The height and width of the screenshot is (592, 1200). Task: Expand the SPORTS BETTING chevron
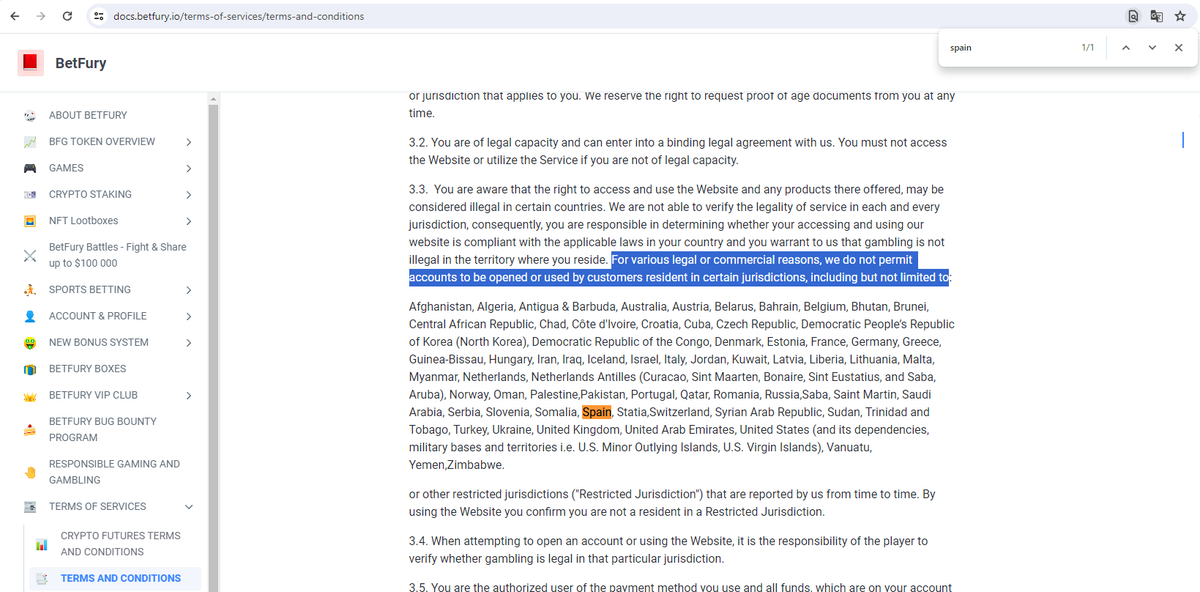(188, 290)
